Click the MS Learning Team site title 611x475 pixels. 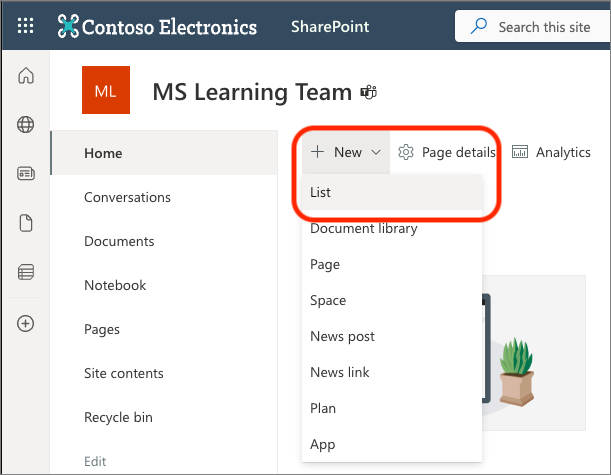point(252,92)
